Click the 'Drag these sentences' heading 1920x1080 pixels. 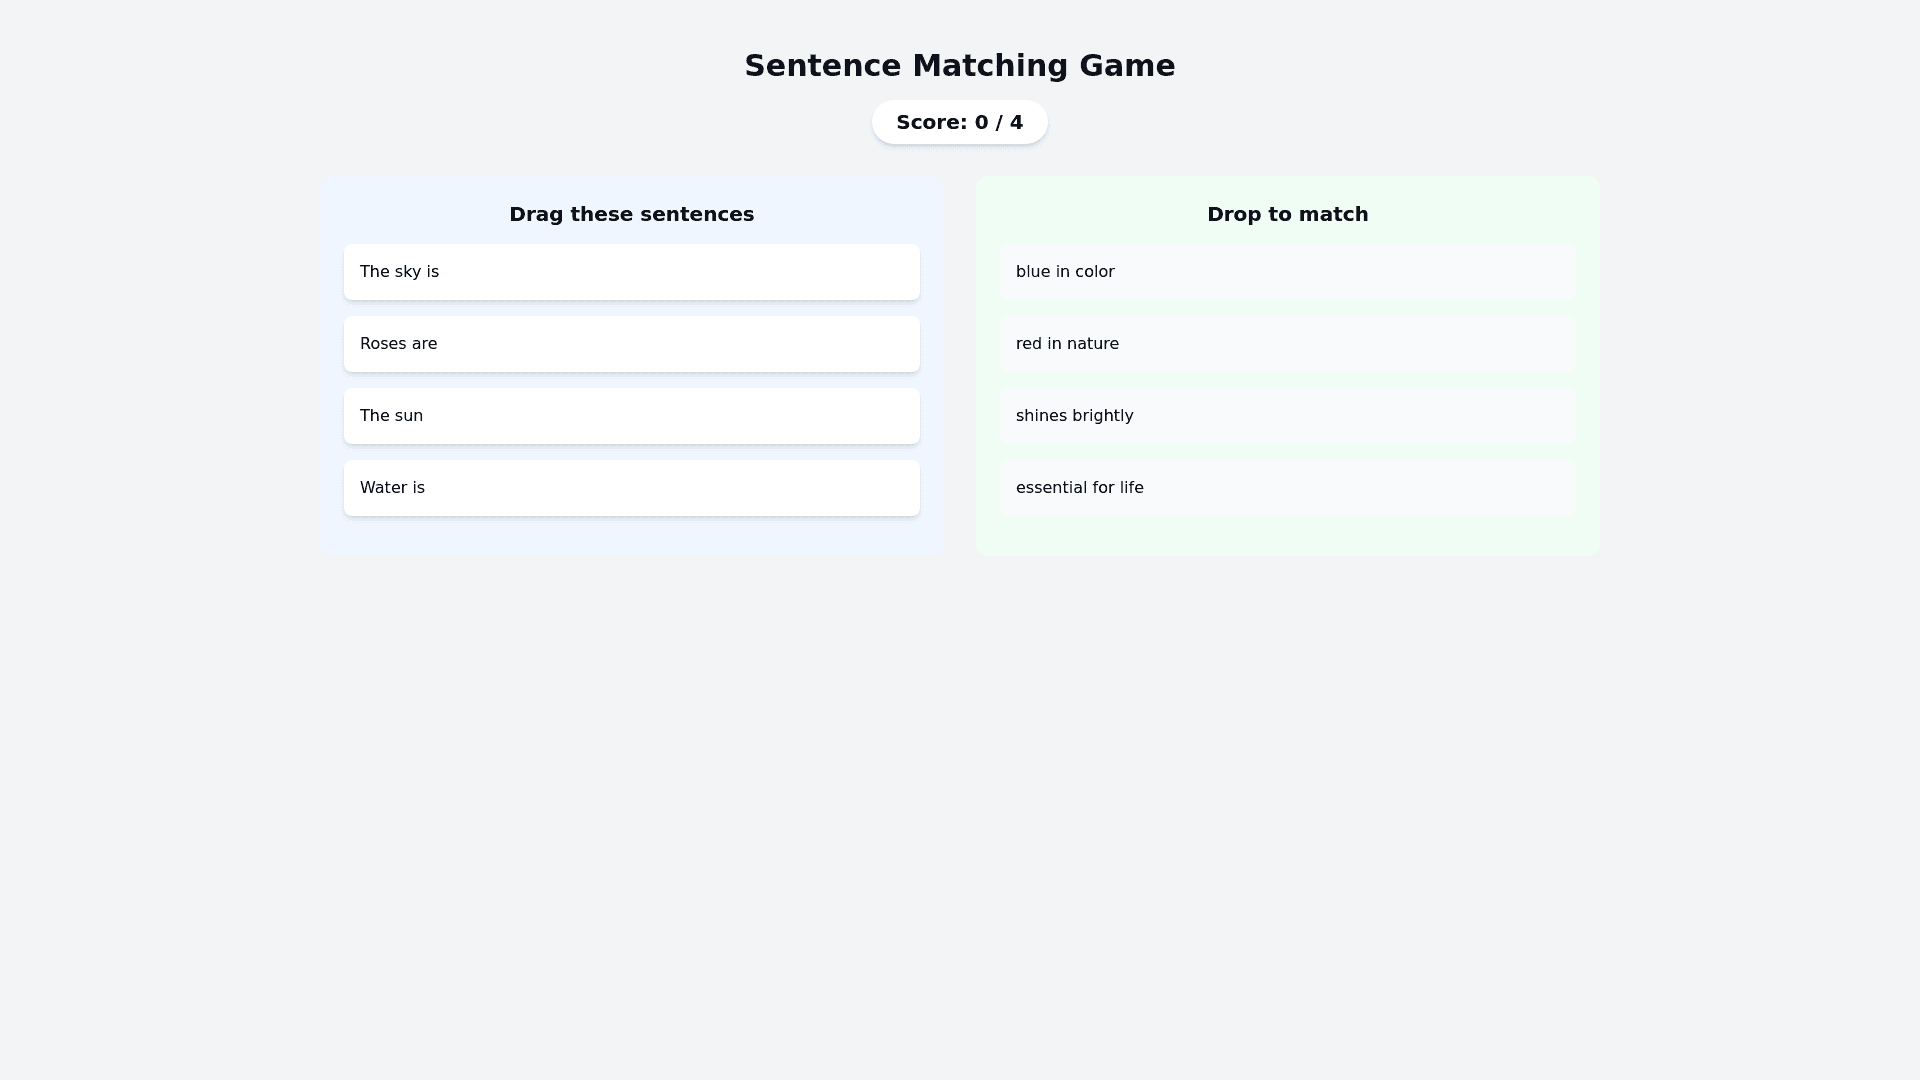(631, 214)
